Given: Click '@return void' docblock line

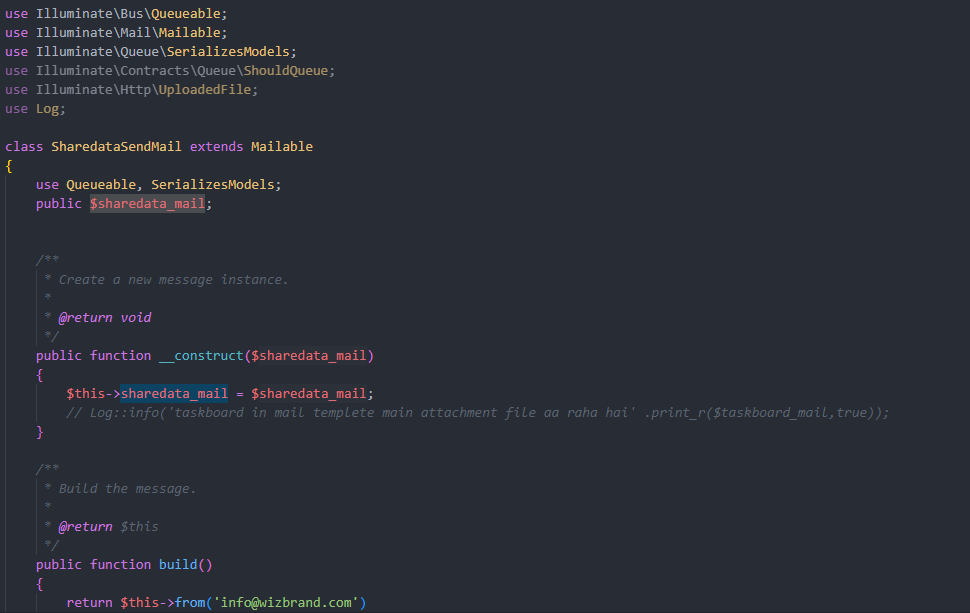Looking at the screenshot, I should [x=105, y=318].
